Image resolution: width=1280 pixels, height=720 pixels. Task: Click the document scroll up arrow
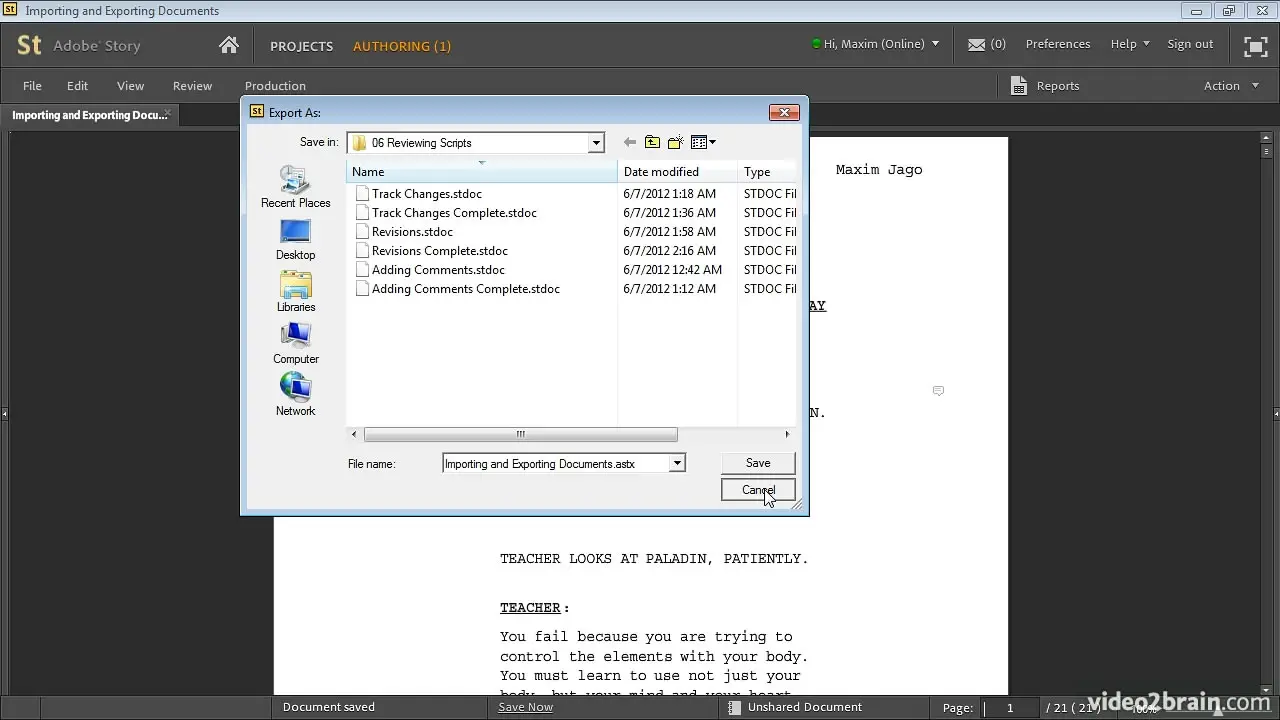1266,140
